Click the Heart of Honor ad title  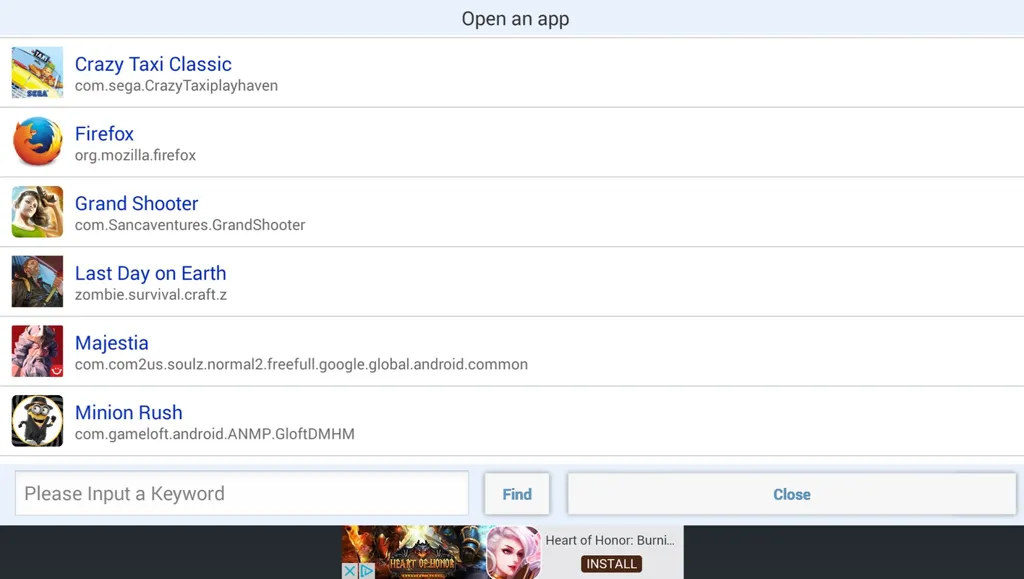pyautogui.click(x=610, y=540)
